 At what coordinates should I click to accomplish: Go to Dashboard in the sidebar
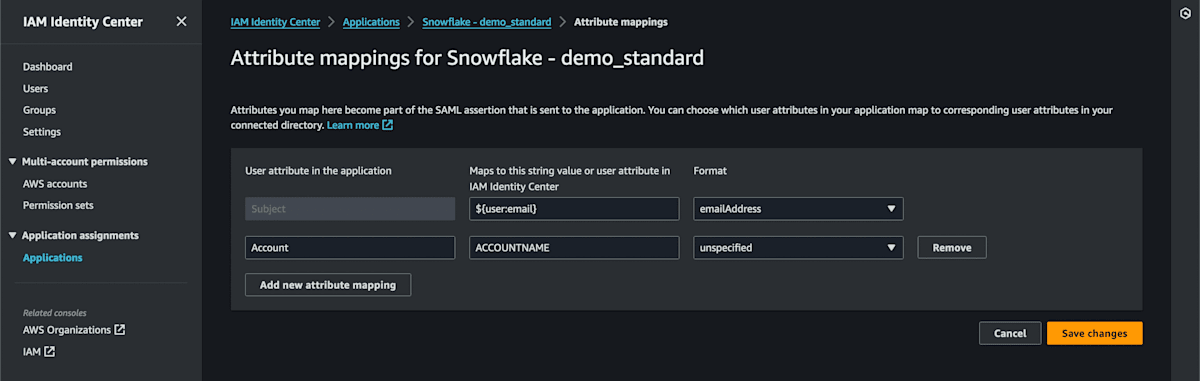coord(47,67)
